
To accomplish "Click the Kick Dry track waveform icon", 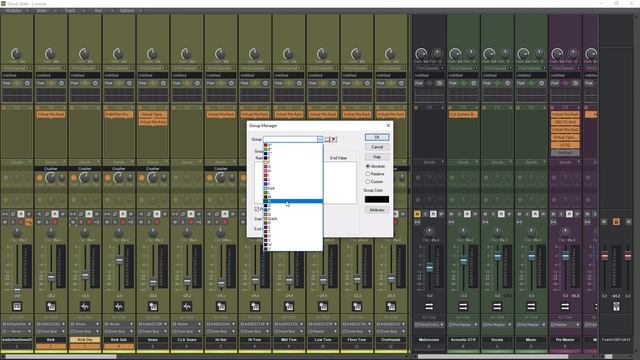I will [85, 306].
